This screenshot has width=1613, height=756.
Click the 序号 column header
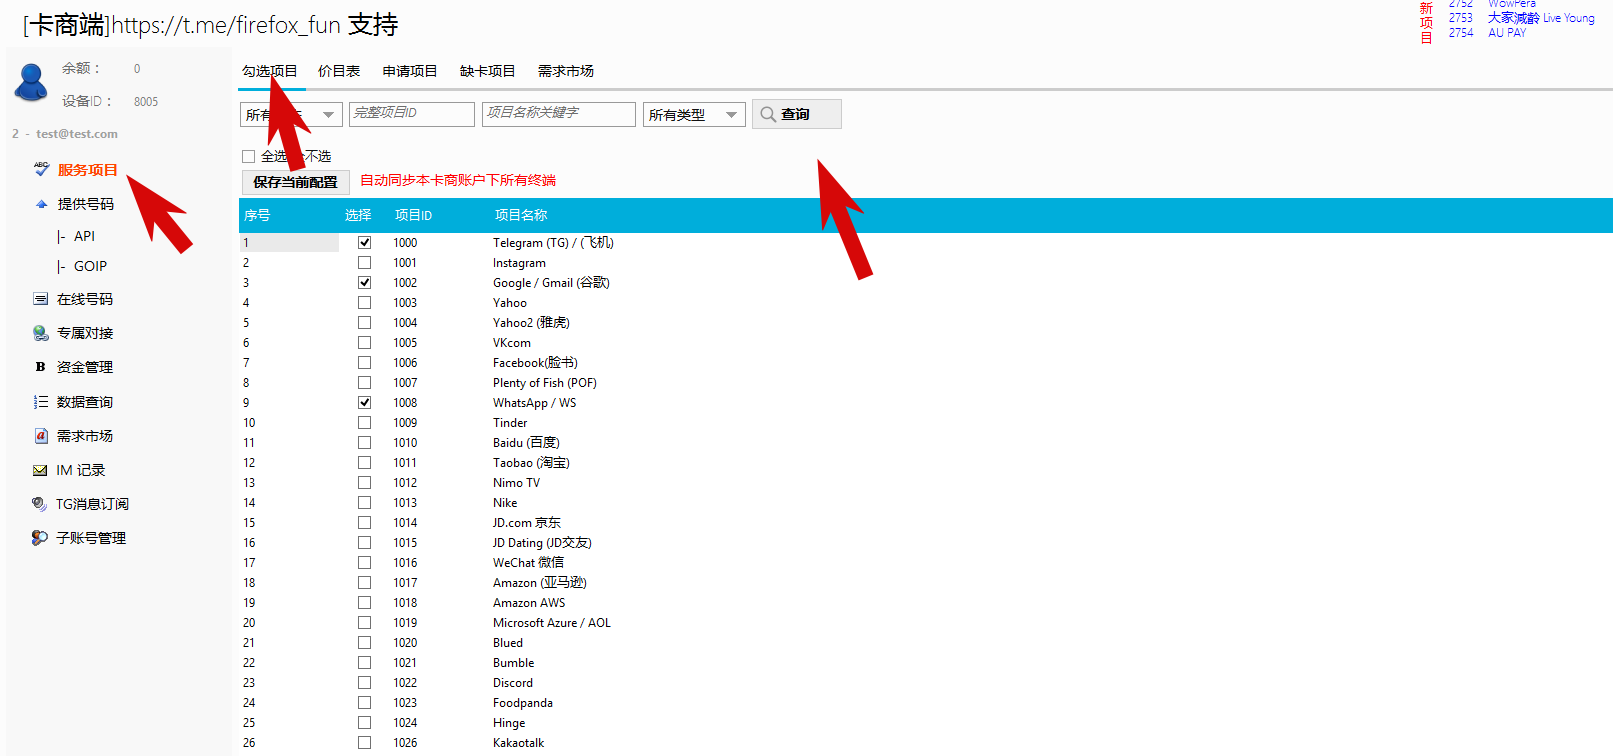[x=257, y=215]
